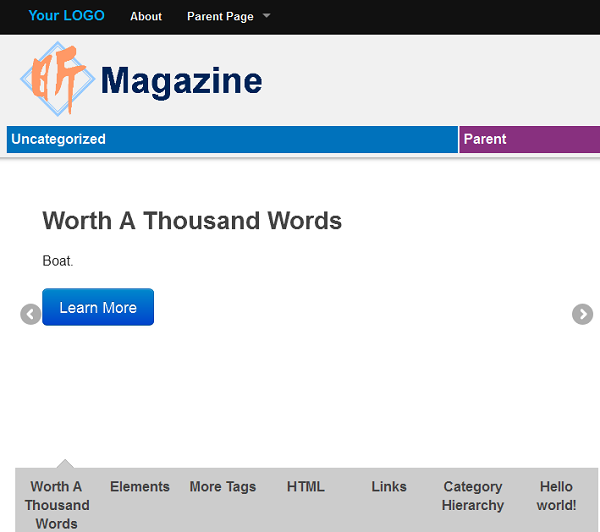Expand the Parent Page dropdown arrow

266,17
